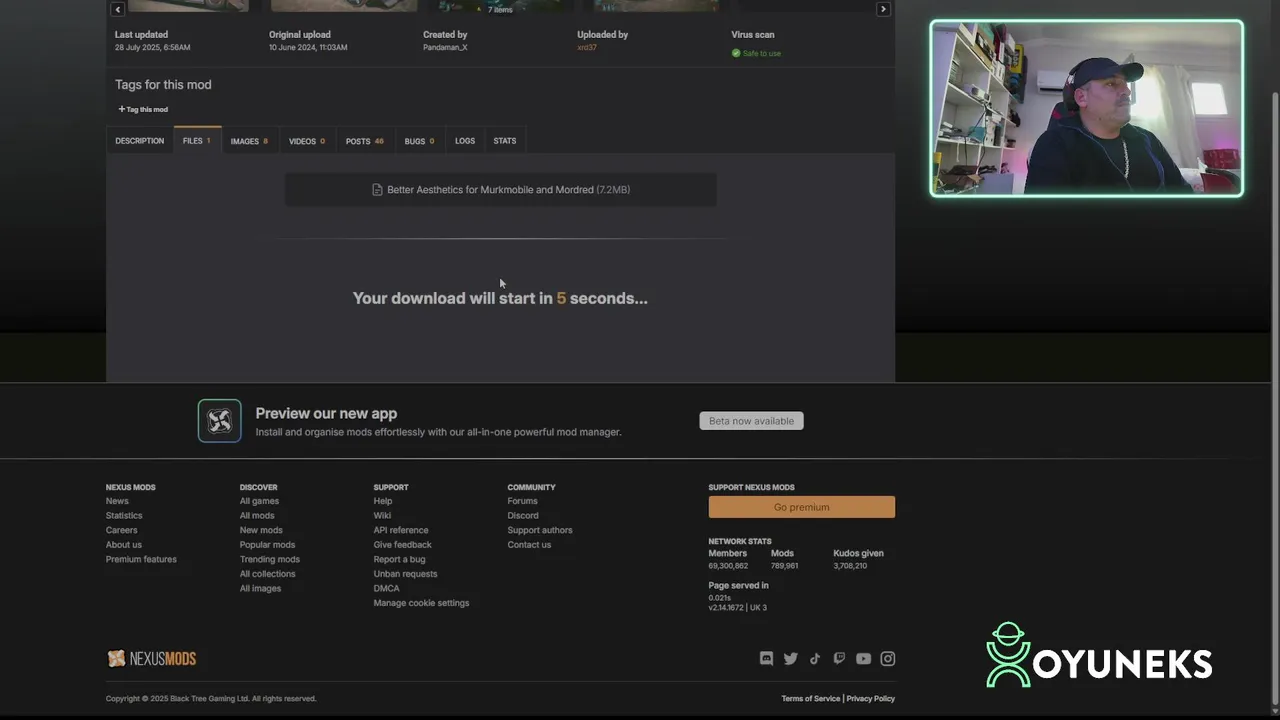Open the API reference link
Viewport: 1280px width, 720px height.
tap(401, 530)
